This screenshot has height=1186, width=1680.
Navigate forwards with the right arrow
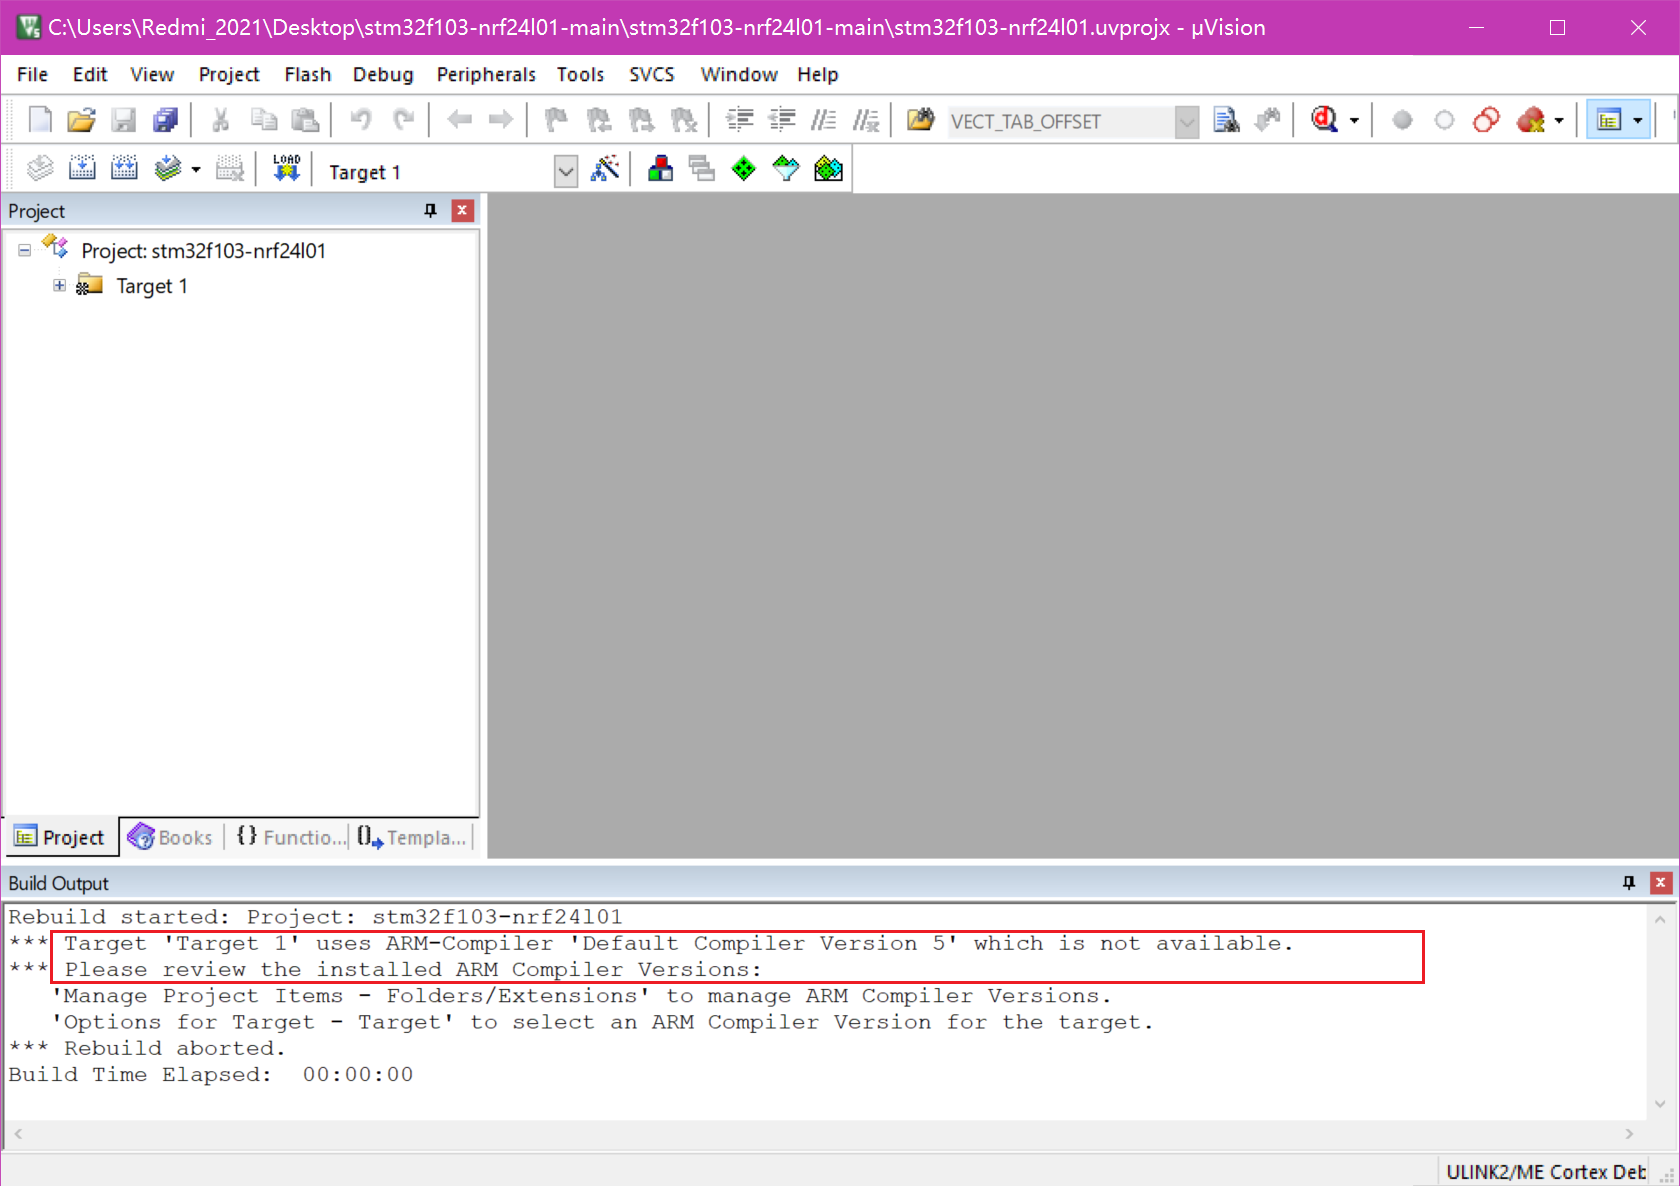(x=501, y=120)
